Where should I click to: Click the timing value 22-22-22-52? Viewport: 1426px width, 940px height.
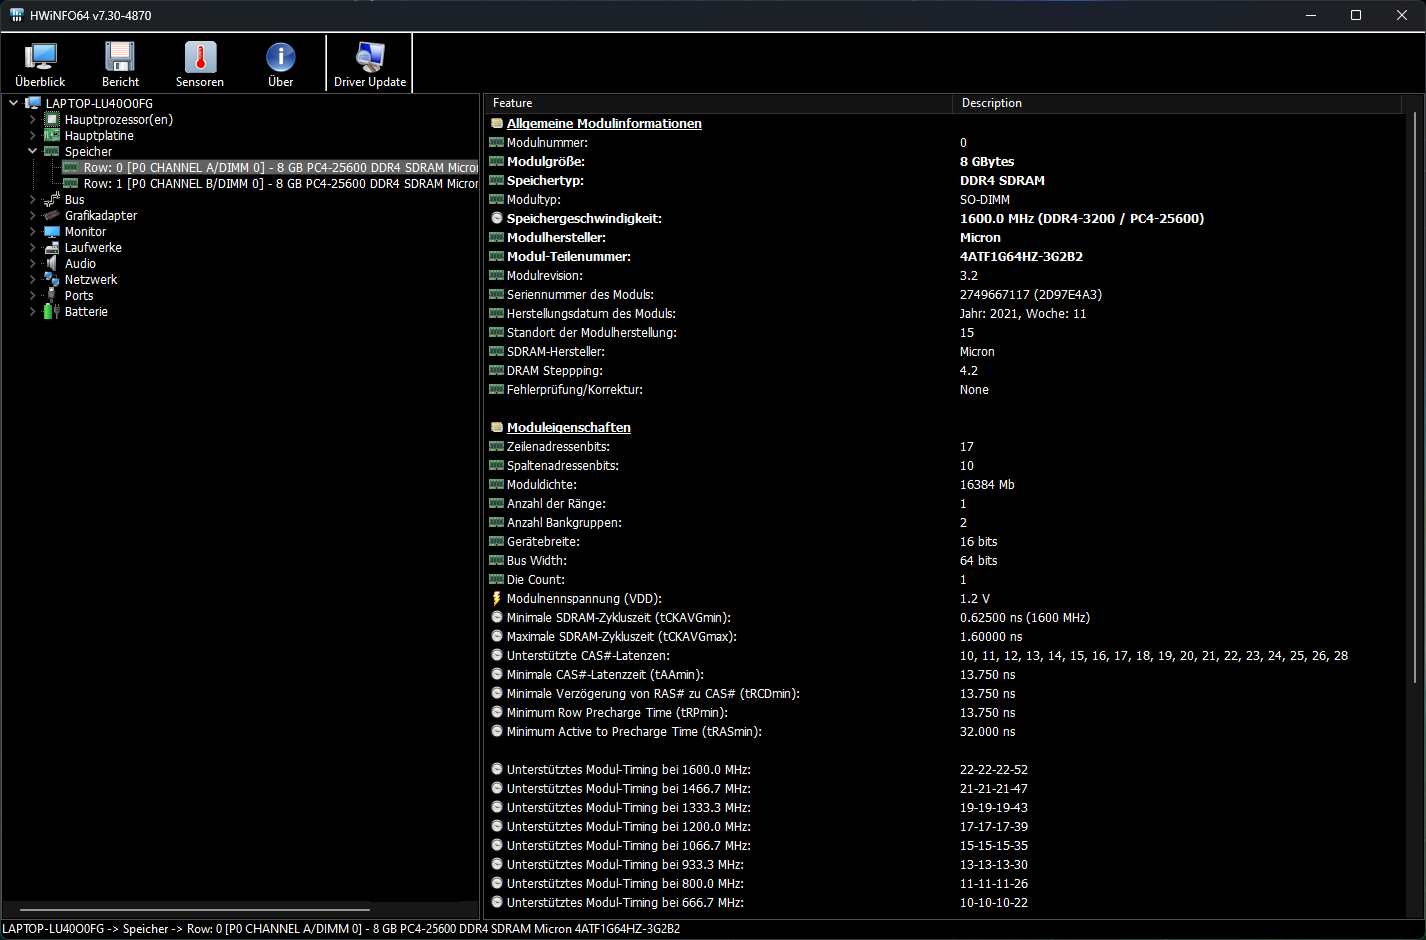pos(993,769)
